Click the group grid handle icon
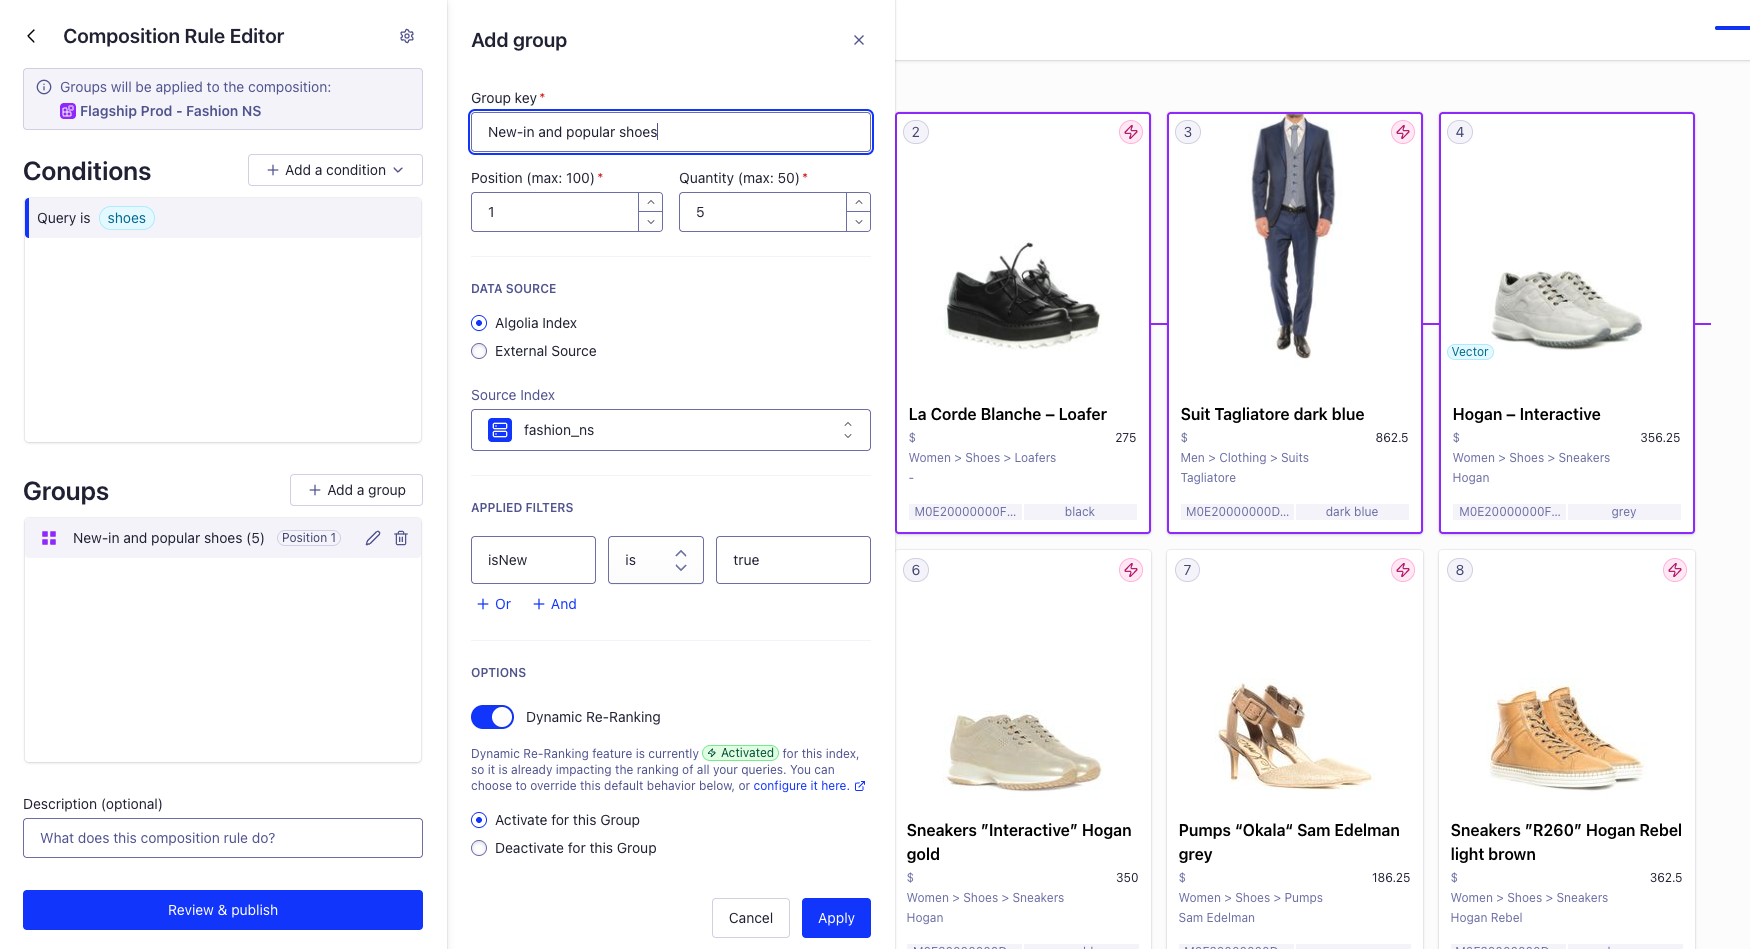 pos(49,538)
